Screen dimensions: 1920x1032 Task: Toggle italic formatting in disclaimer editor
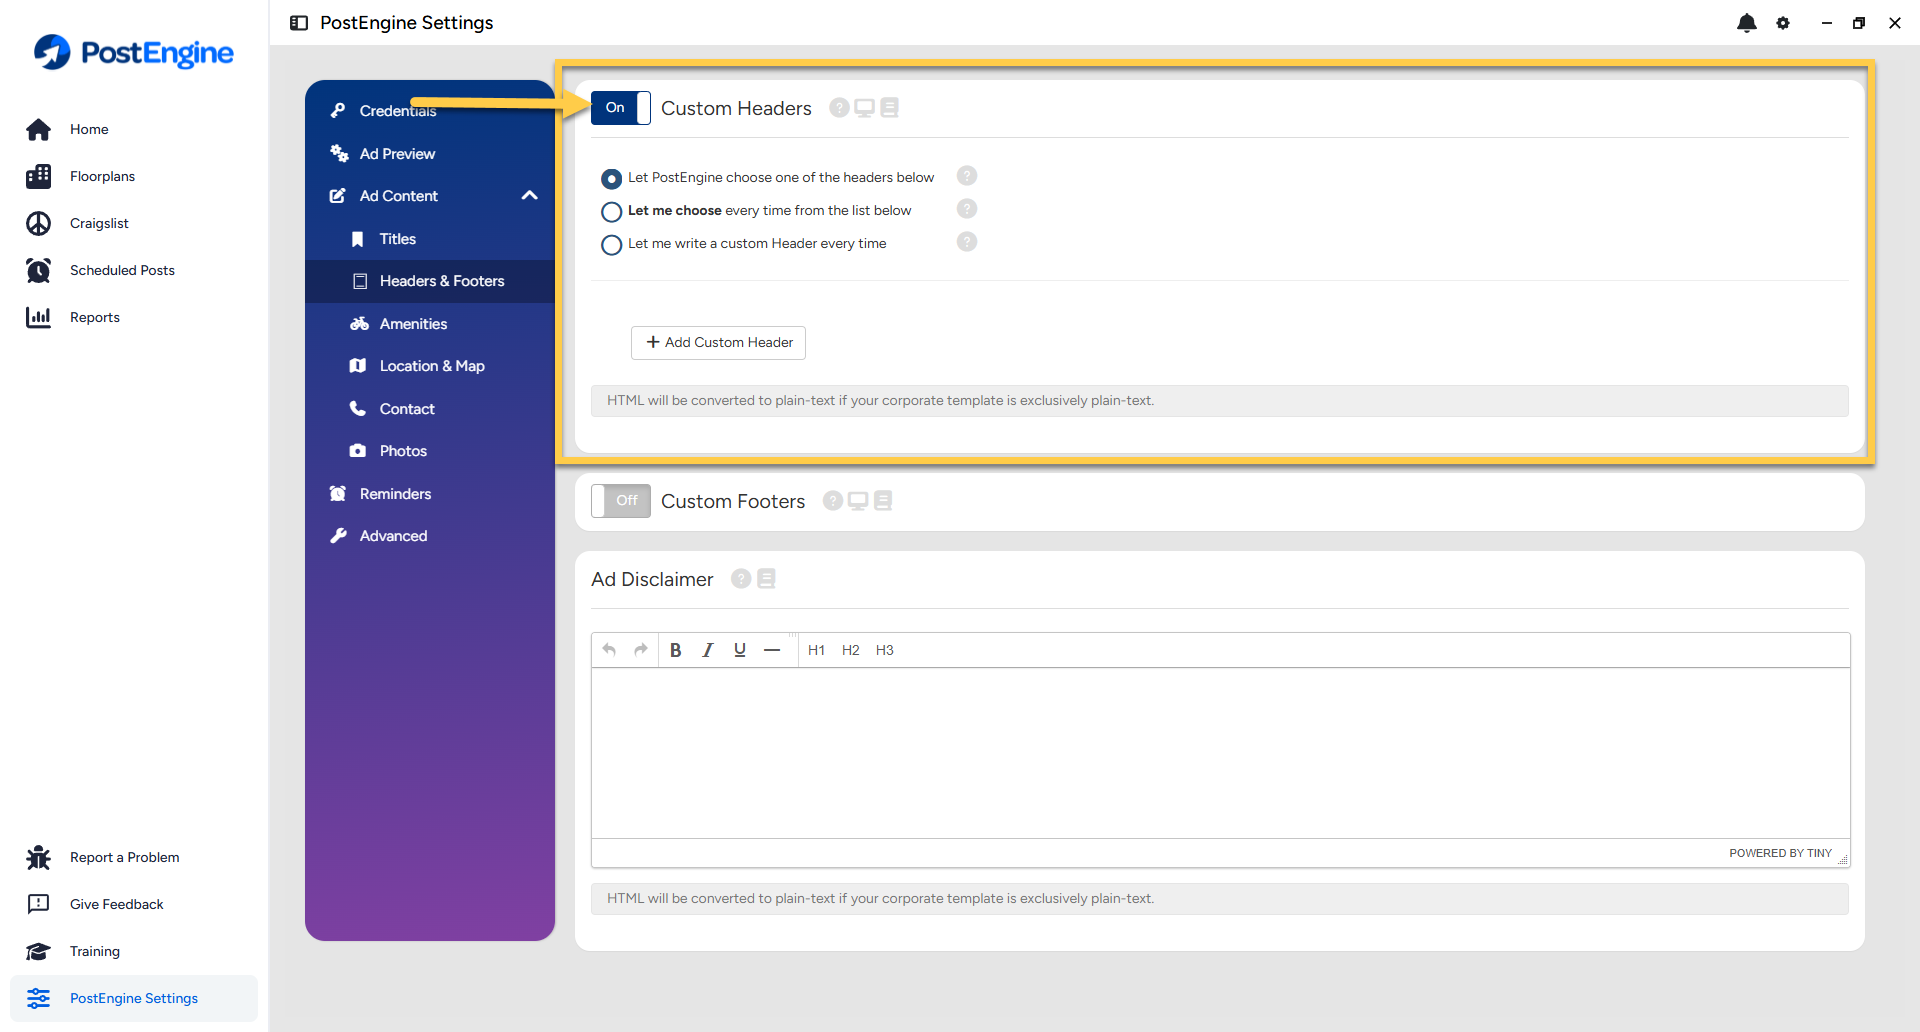(708, 650)
